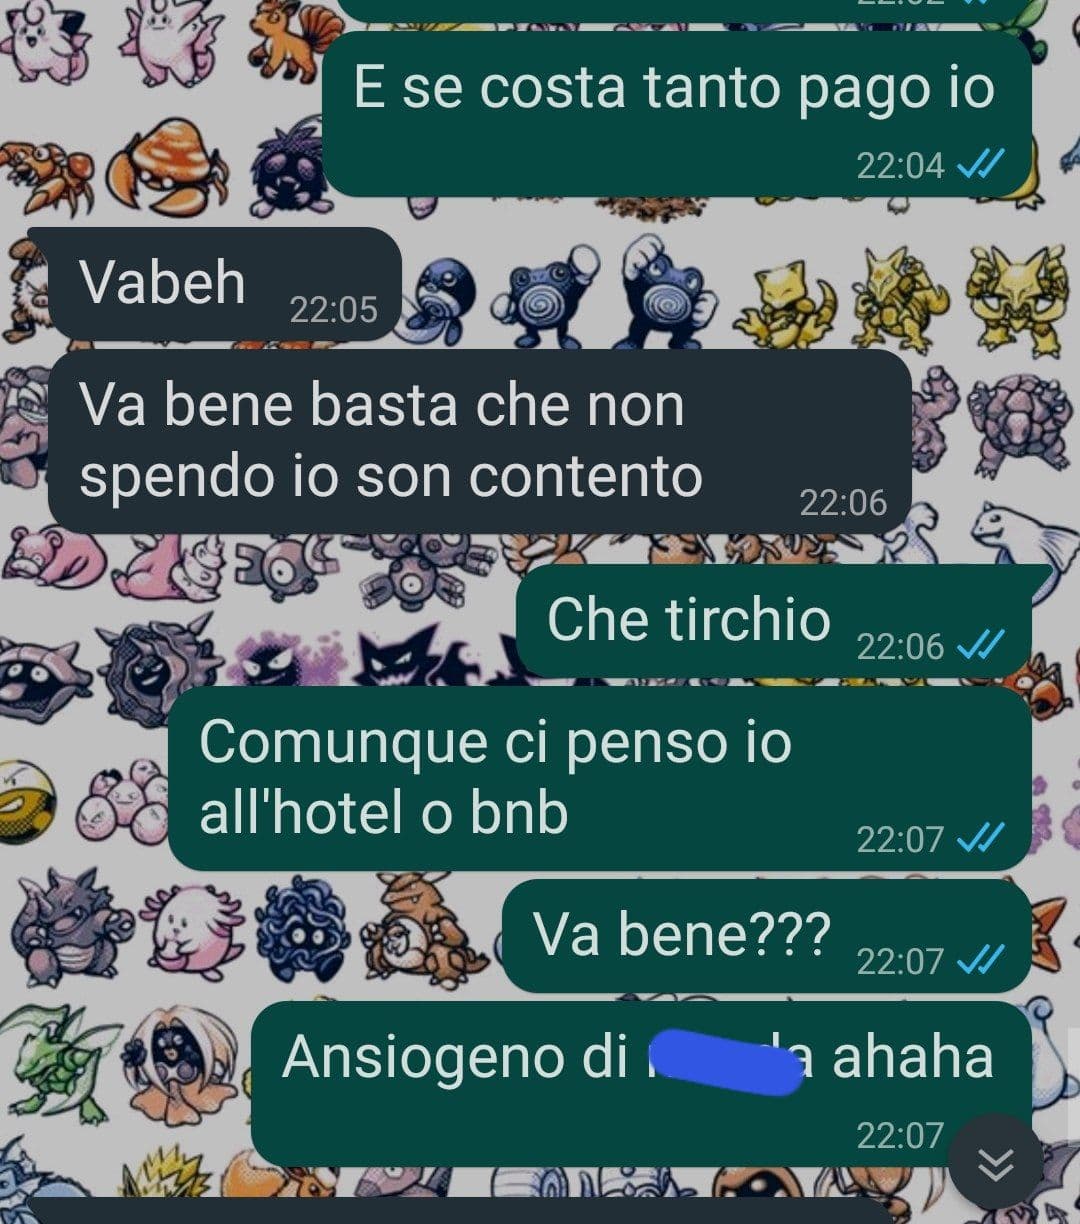Tap the "Va bene basta che non spendo" message

click(x=480, y=441)
